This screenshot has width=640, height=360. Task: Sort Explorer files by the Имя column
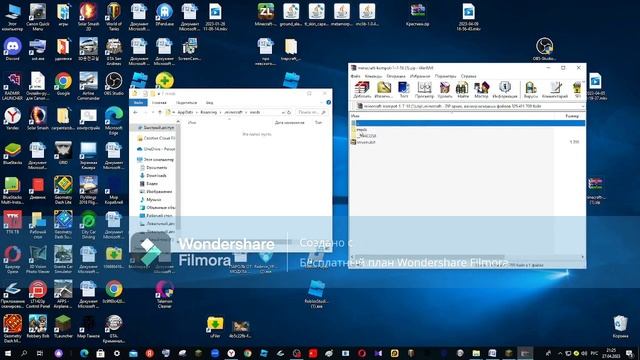192,122
